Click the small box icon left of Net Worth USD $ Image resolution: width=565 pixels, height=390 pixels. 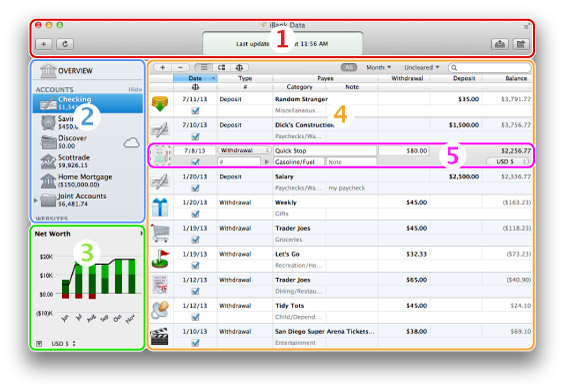coord(39,344)
